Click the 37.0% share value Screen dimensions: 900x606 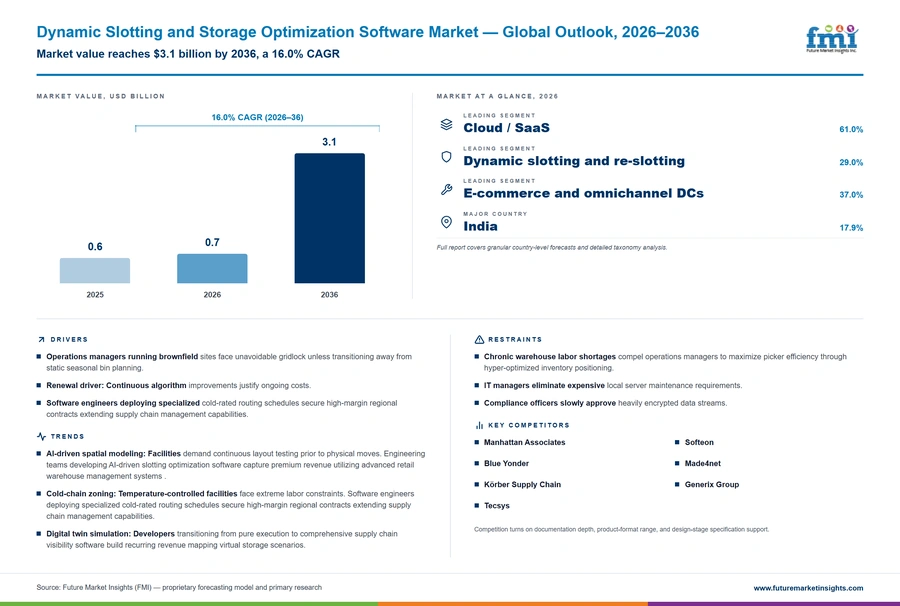851,195
